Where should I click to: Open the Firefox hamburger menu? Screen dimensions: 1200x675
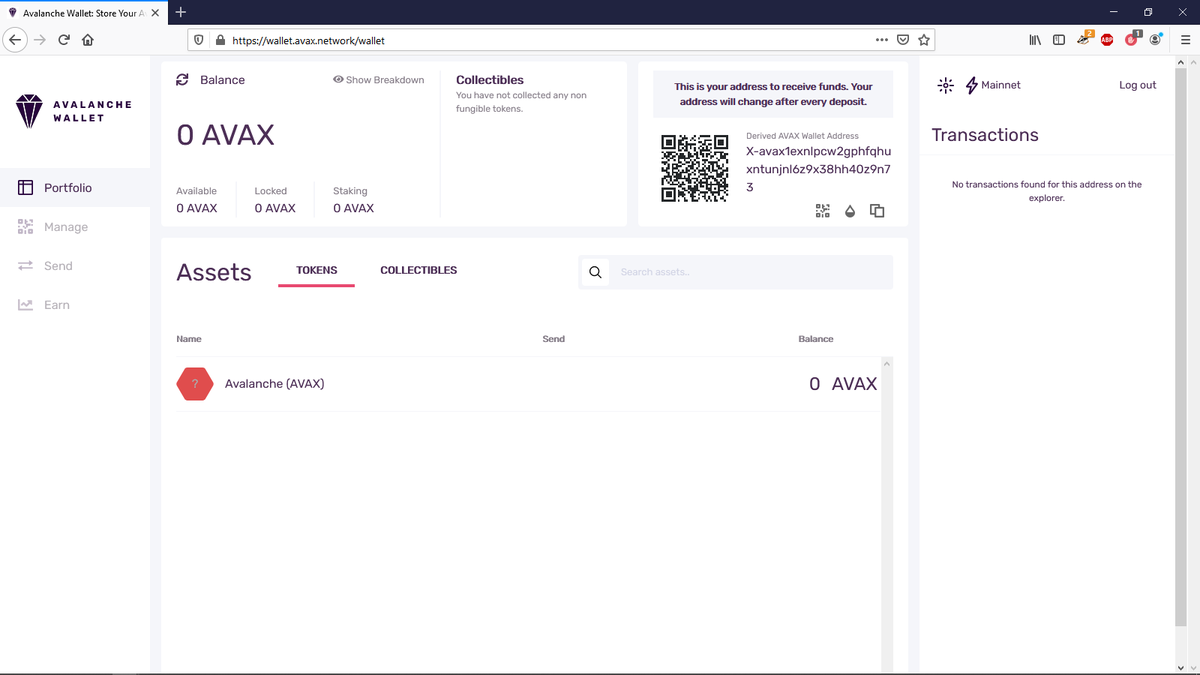click(1184, 40)
